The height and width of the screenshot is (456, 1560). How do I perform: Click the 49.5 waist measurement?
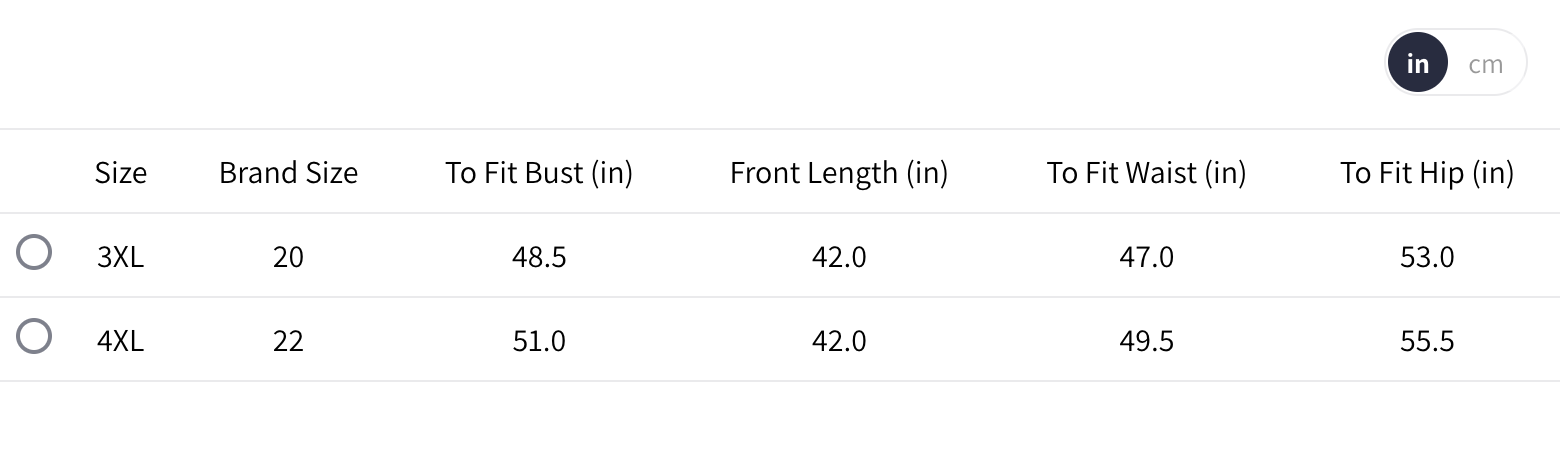point(1146,341)
